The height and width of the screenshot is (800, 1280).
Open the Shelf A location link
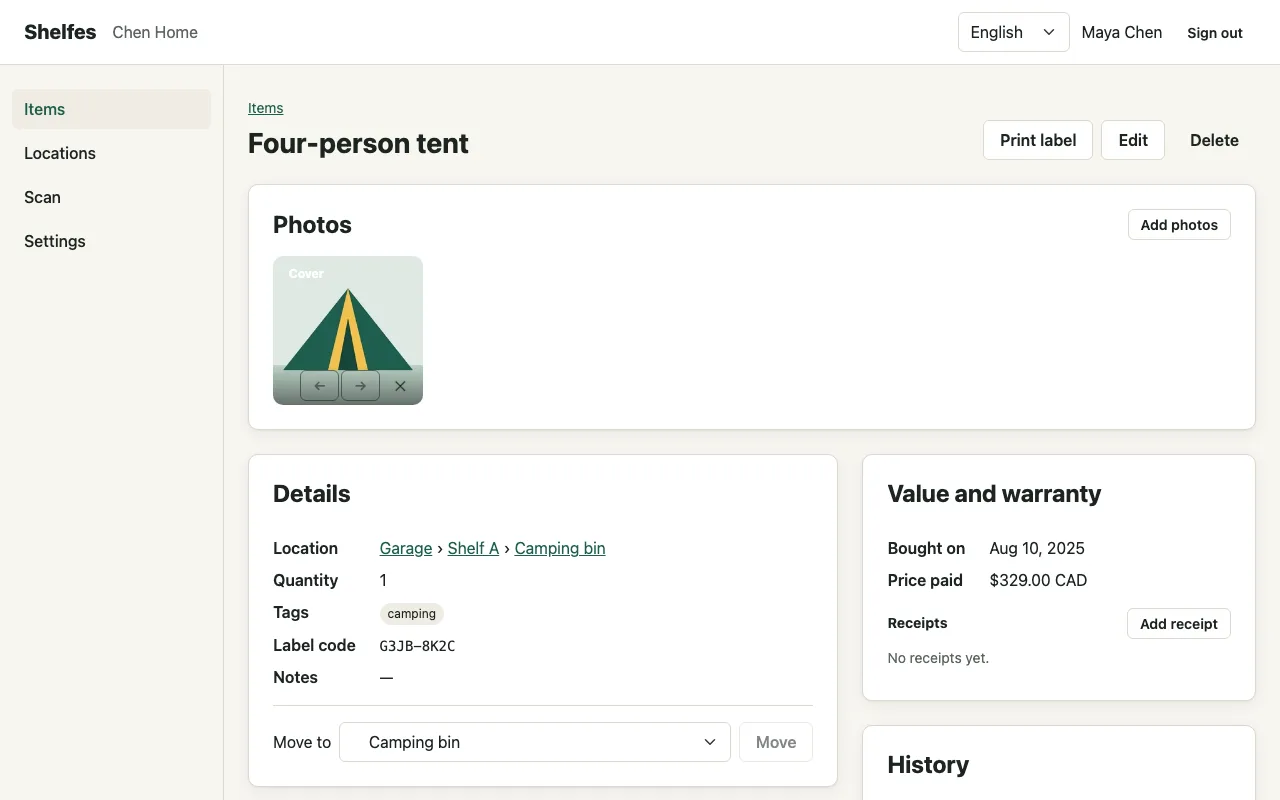(x=473, y=548)
